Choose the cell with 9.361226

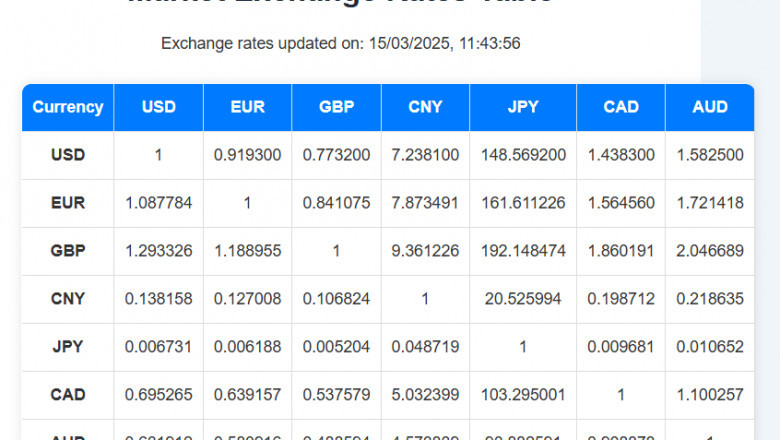(425, 251)
